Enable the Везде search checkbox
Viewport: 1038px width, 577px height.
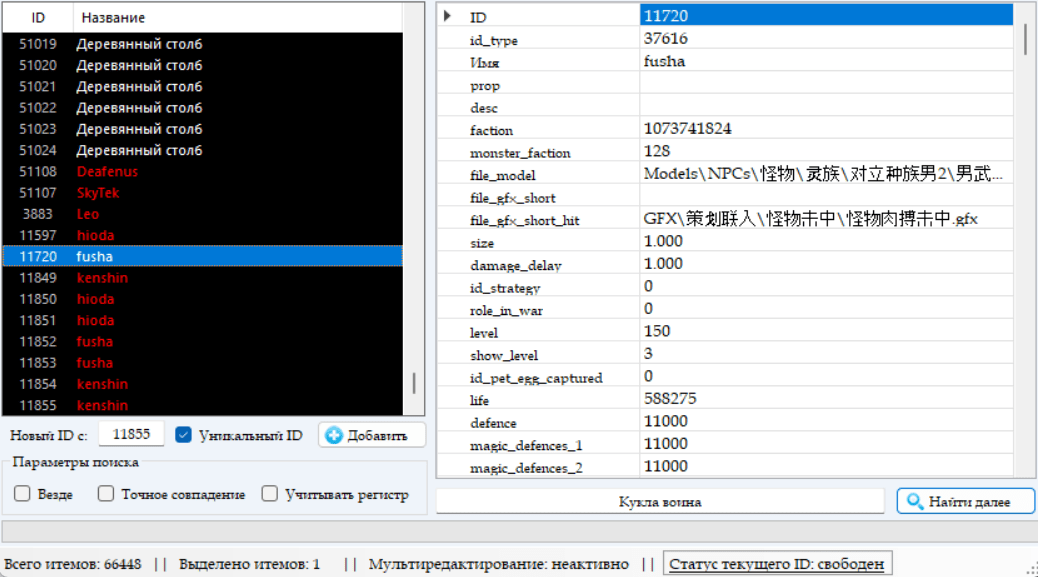point(22,493)
